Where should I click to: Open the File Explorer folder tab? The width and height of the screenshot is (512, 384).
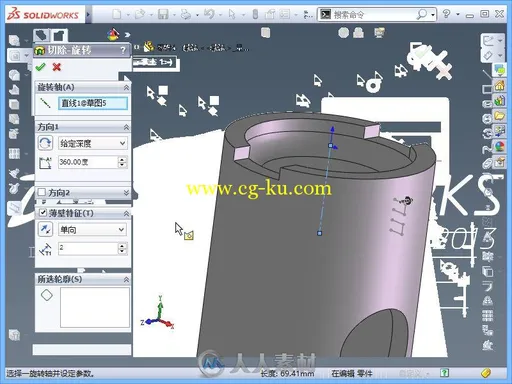pos(499,116)
